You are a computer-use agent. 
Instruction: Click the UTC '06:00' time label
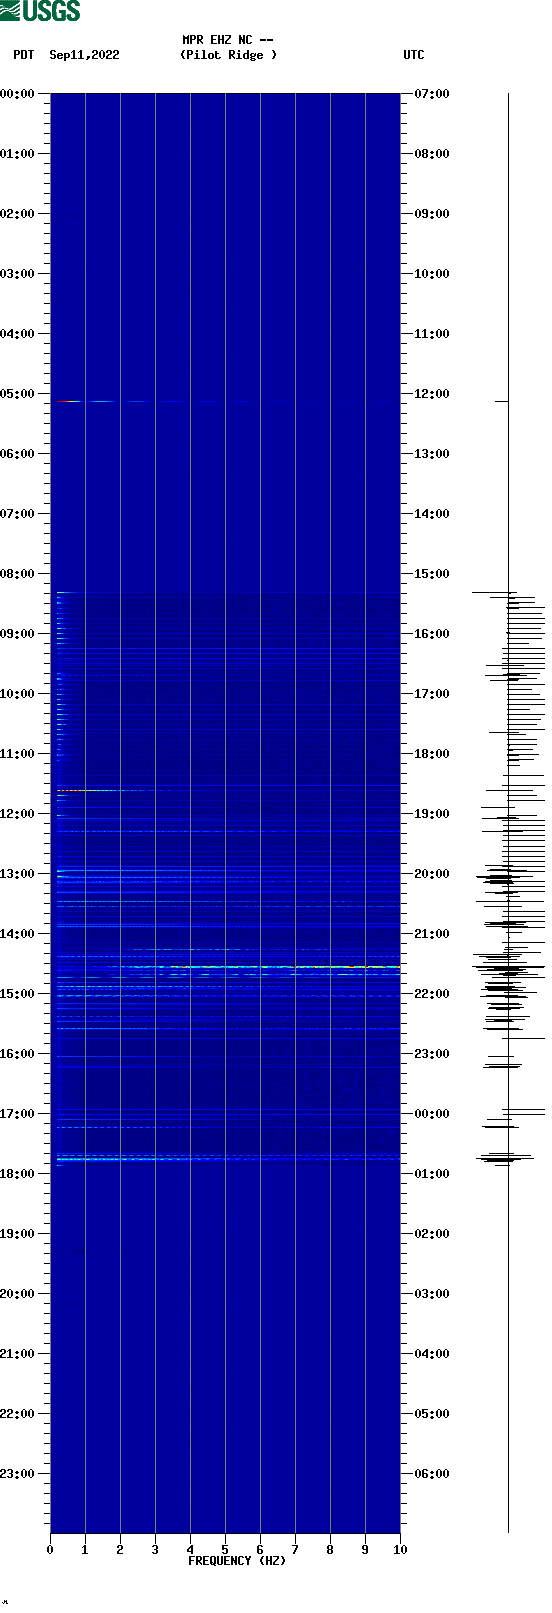pos(432,1474)
